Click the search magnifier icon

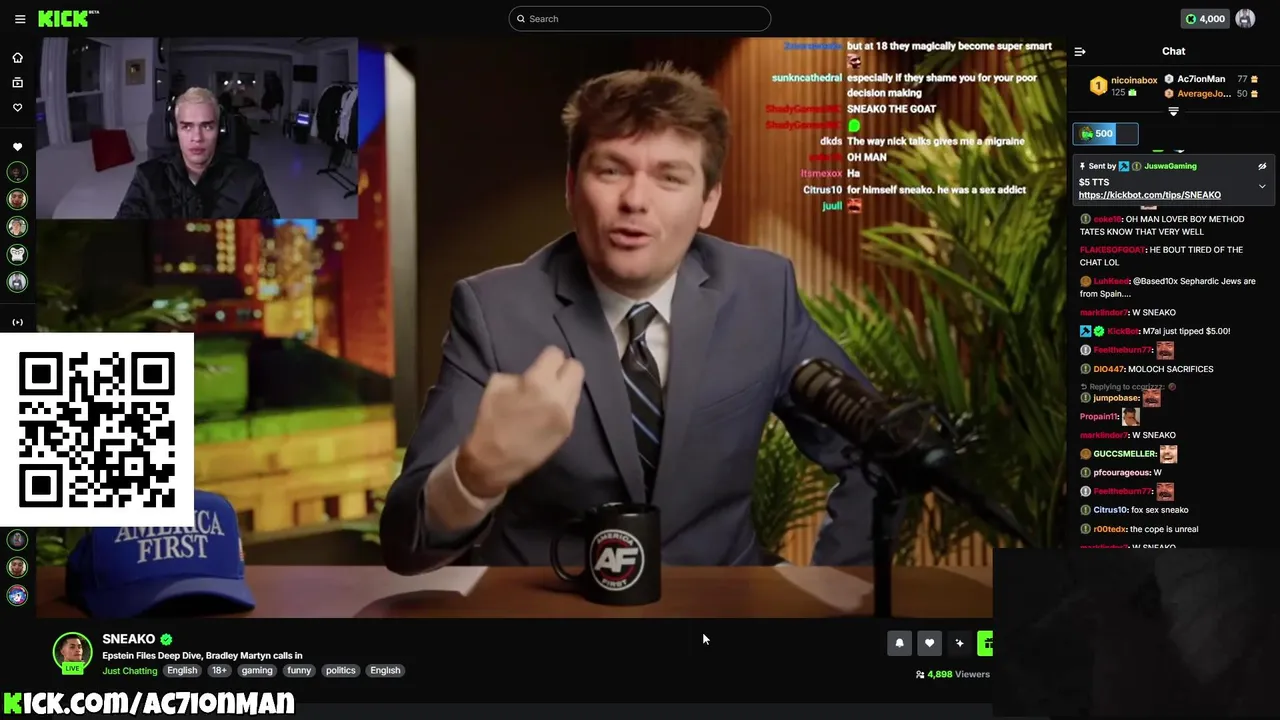[521, 19]
